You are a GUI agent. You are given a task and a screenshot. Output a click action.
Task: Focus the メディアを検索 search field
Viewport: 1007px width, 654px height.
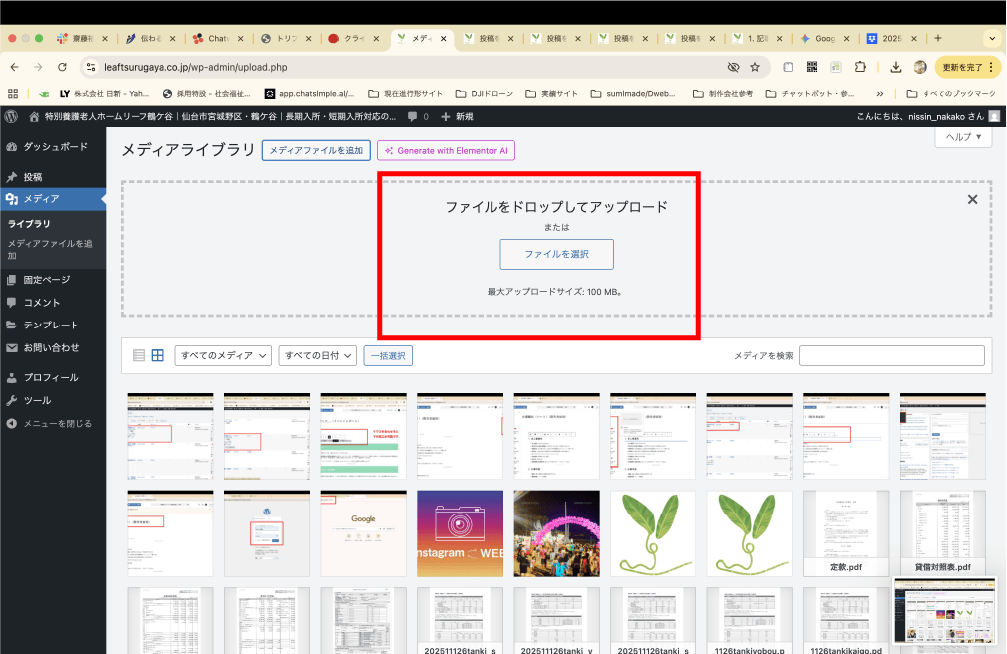(x=891, y=355)
